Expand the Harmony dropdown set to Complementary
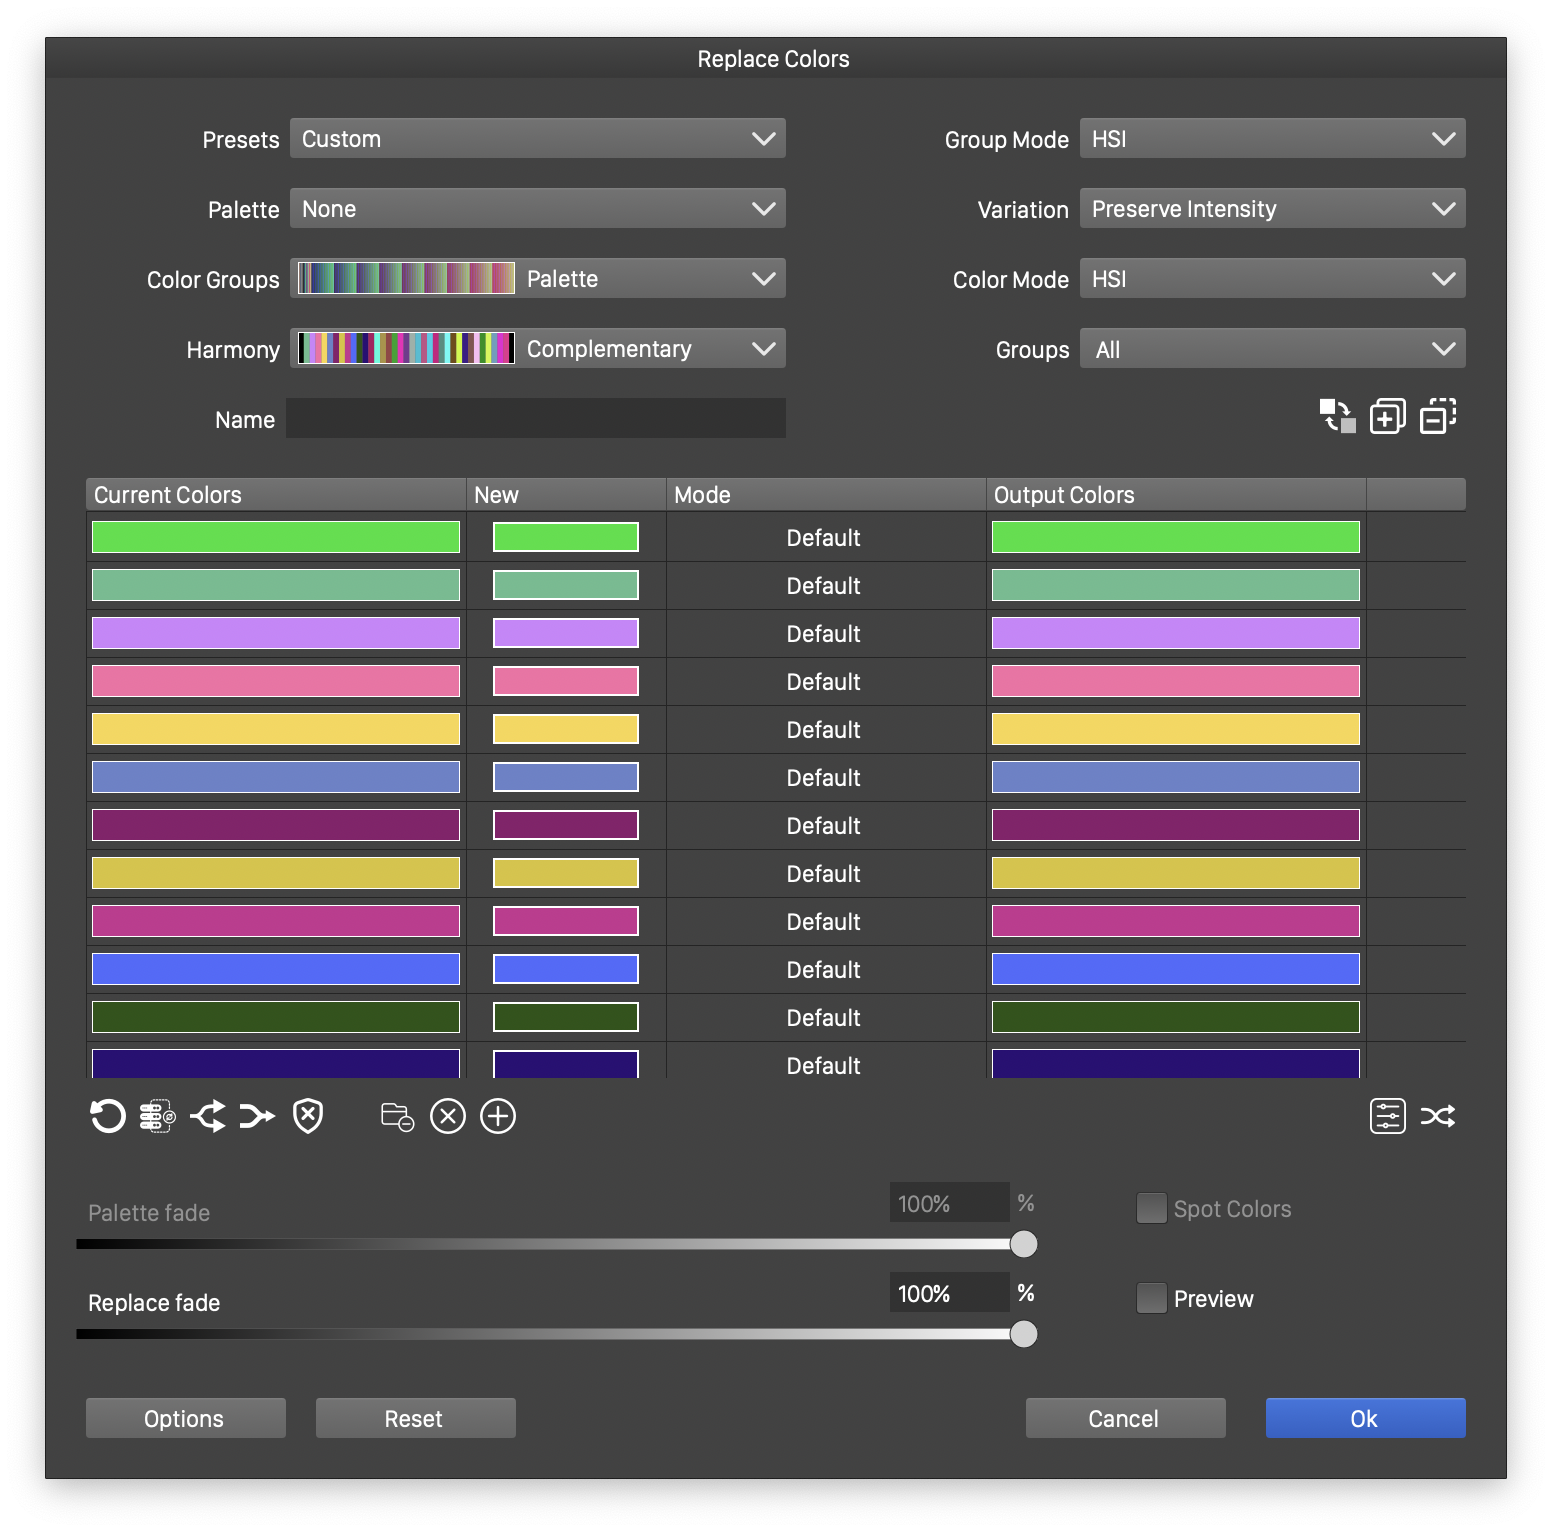The height and width of the screenshot is (1532, 1552). (538, 349)
